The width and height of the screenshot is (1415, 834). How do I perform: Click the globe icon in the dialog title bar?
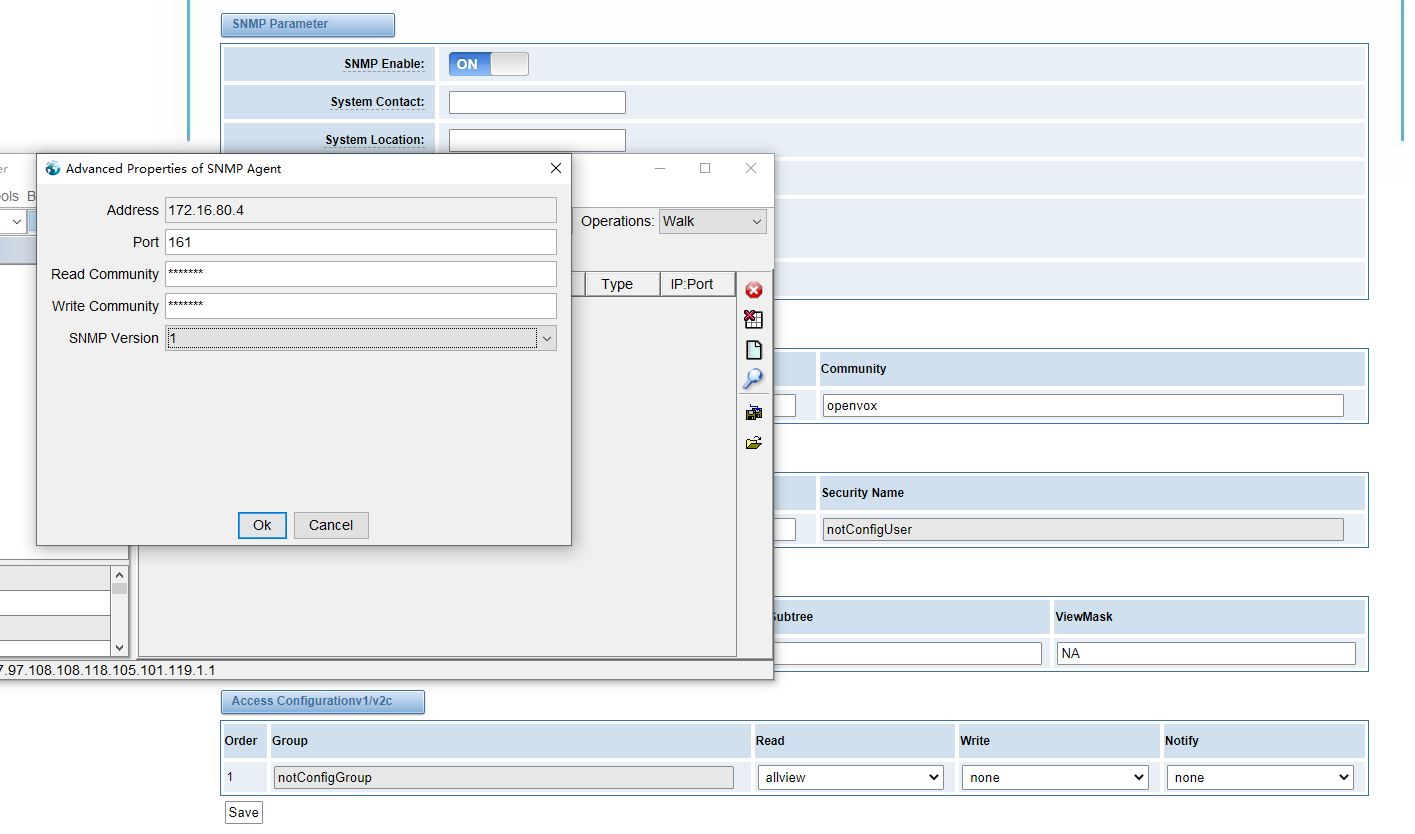coord(53,168)
